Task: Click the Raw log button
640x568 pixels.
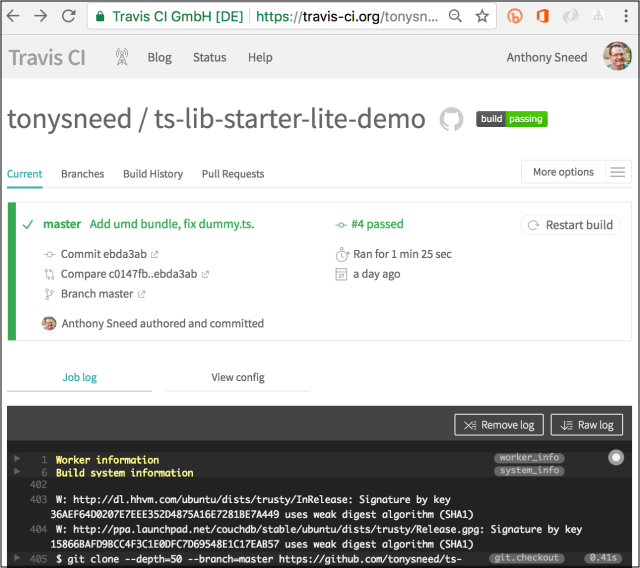Action: coord(588,425)
